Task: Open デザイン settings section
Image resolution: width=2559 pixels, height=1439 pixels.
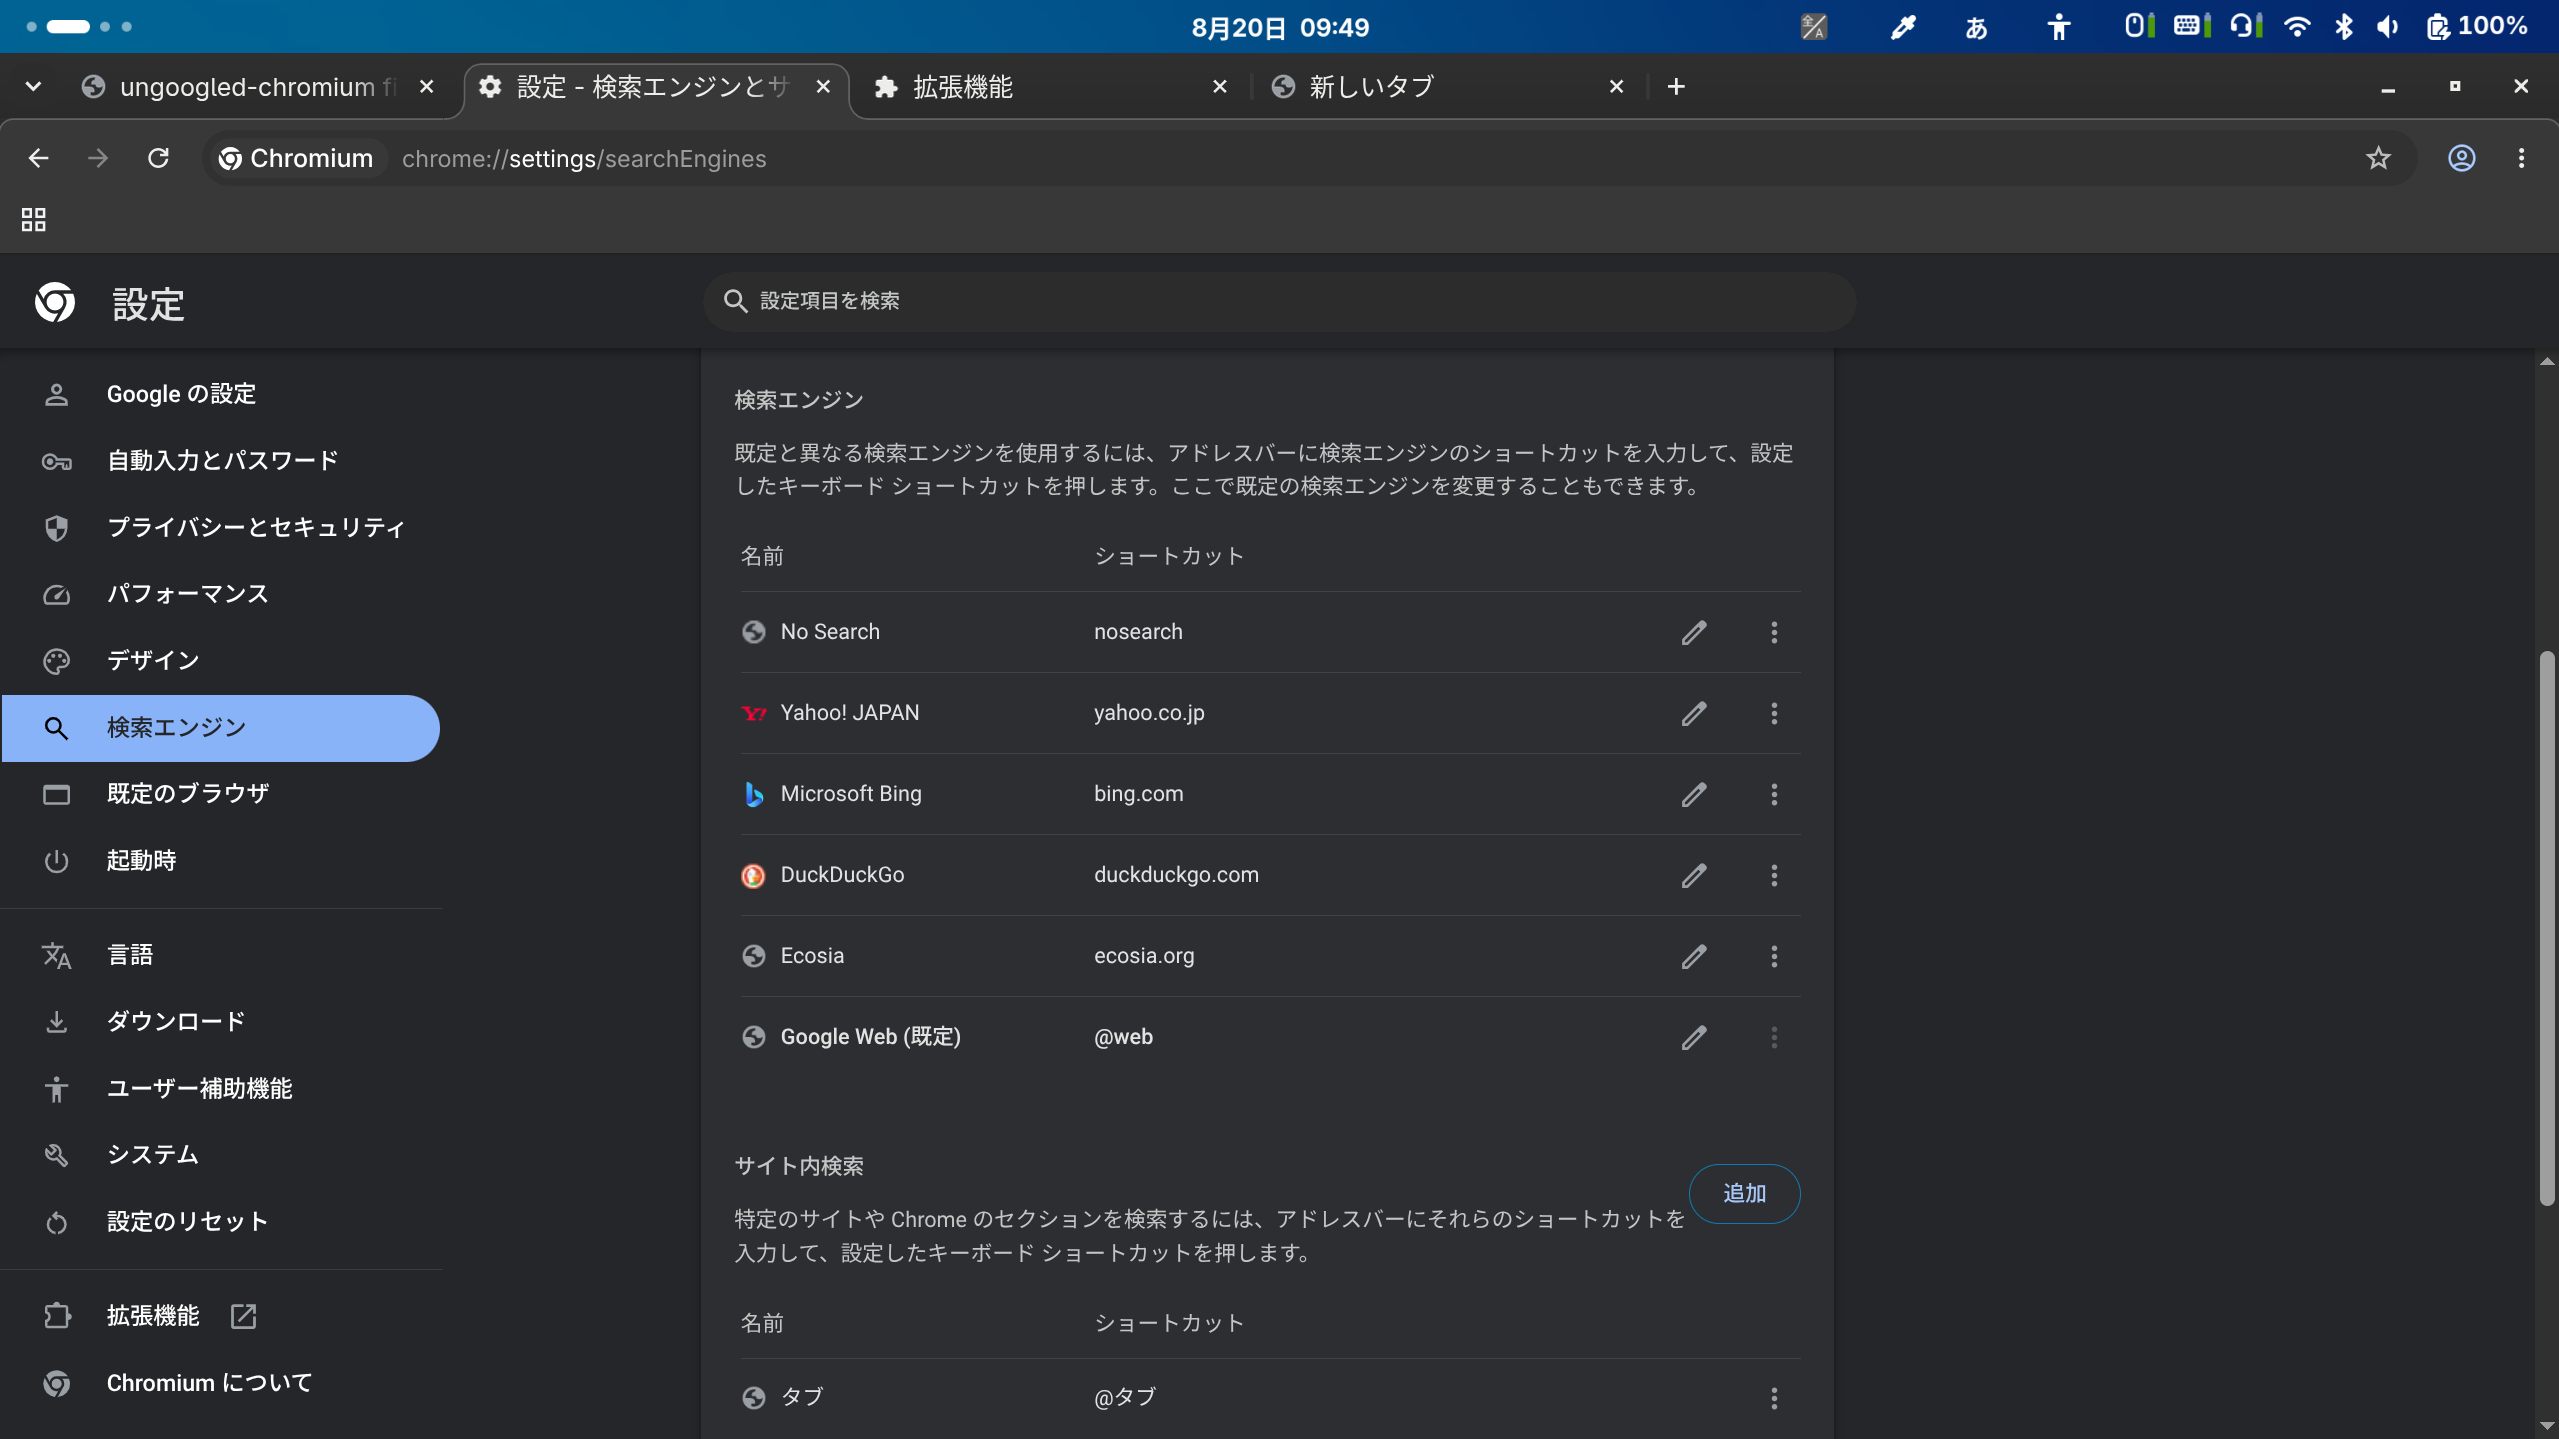Action: click(x=221, y=661)
